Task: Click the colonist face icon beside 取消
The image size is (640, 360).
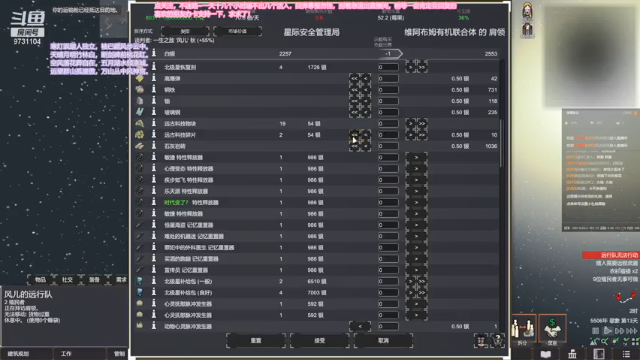Action: pos(481,340)
